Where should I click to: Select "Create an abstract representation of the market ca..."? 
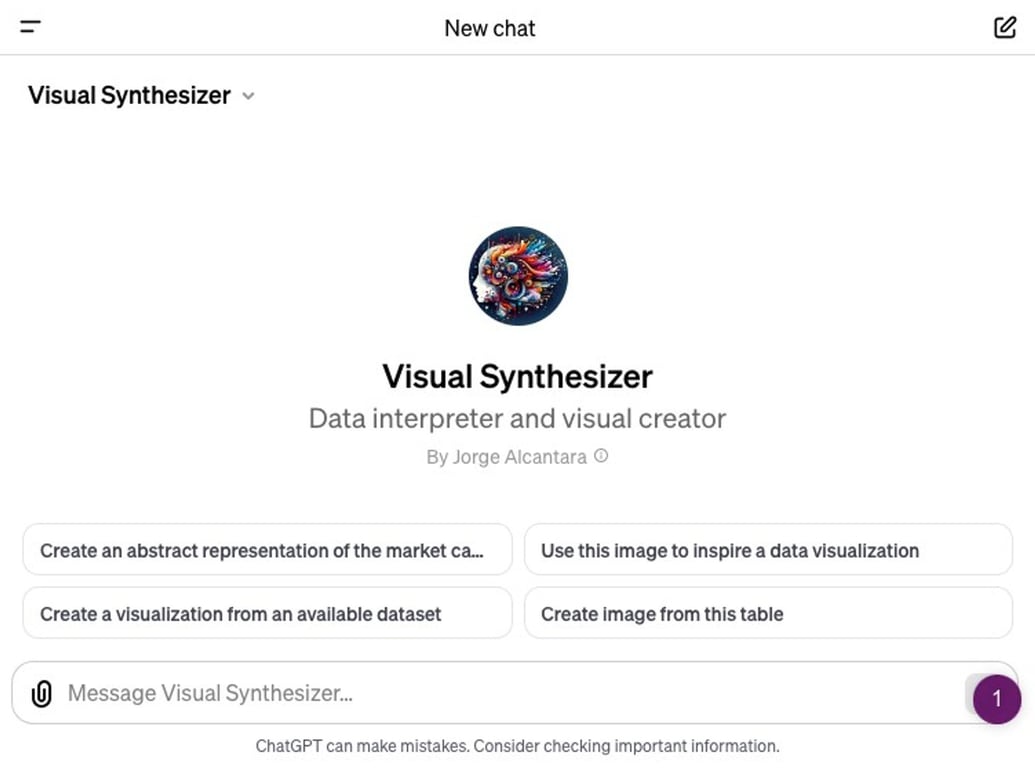coord(267,550)
